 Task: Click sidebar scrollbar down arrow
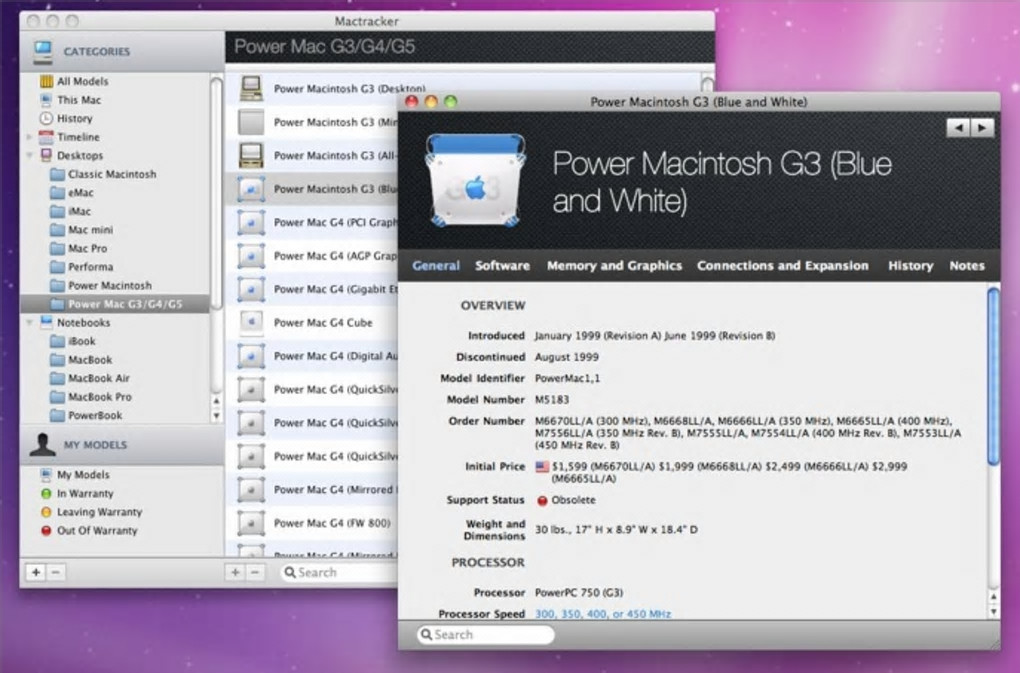pos(216,416)
